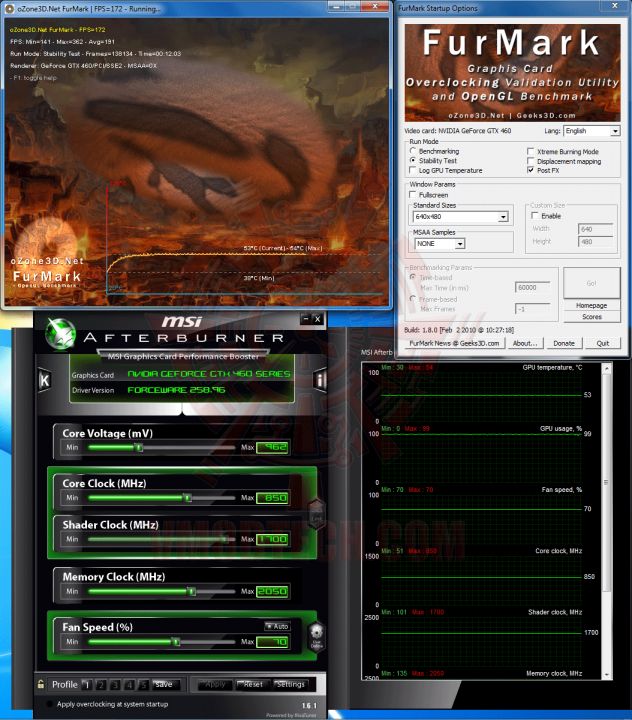Open the Afterburner information i icon
Image resolution: width=632 pixels, height=720 pixels.
(x=320, y=380)
